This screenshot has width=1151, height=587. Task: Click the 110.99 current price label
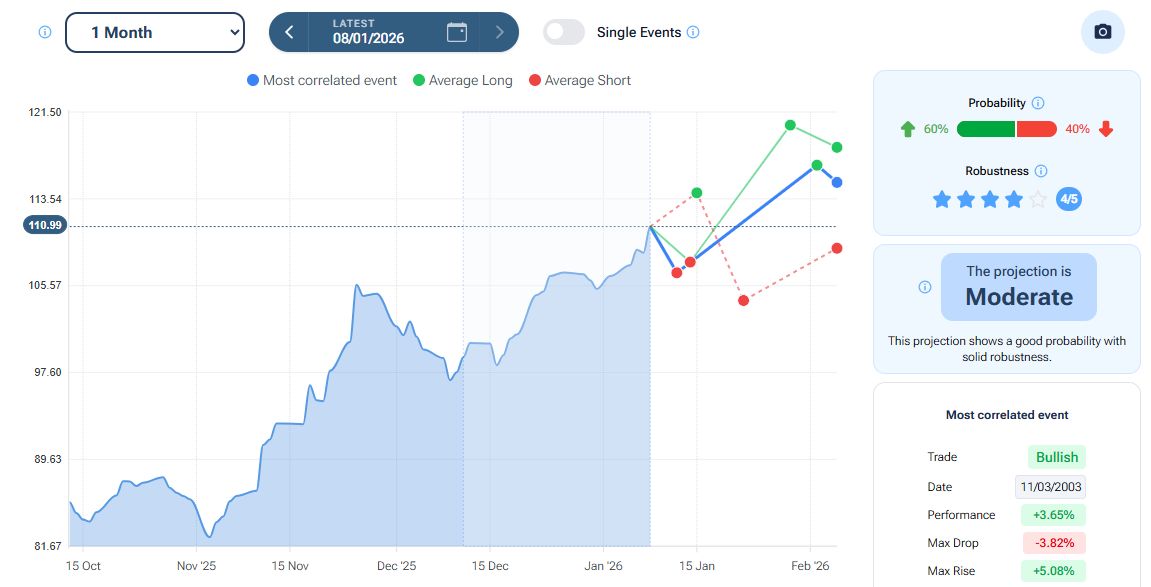pos(46,226)
